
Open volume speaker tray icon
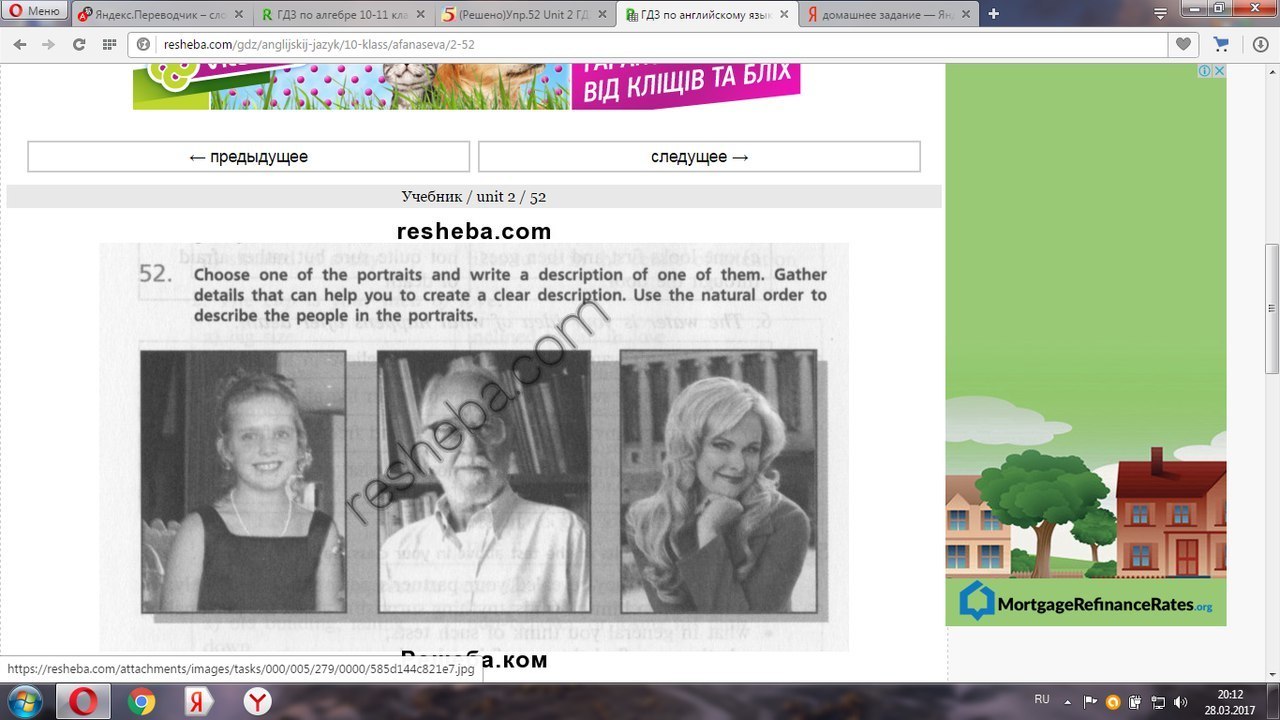1181,702
